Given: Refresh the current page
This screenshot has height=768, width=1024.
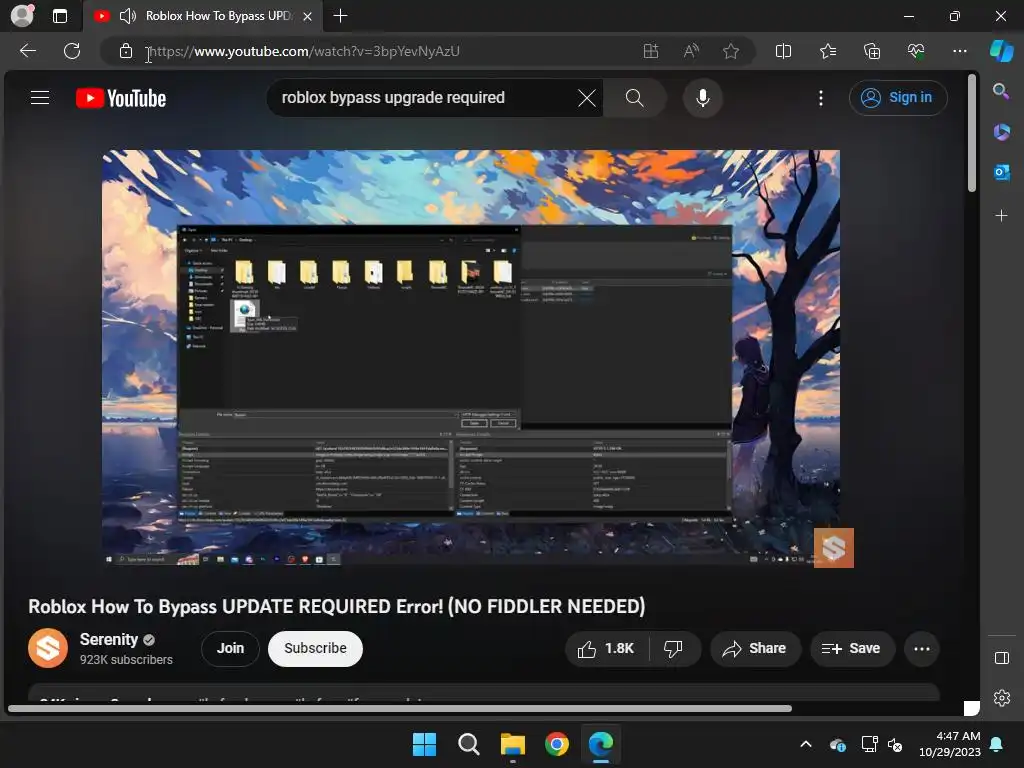Looking at the screenshot, I should (72, 51).
